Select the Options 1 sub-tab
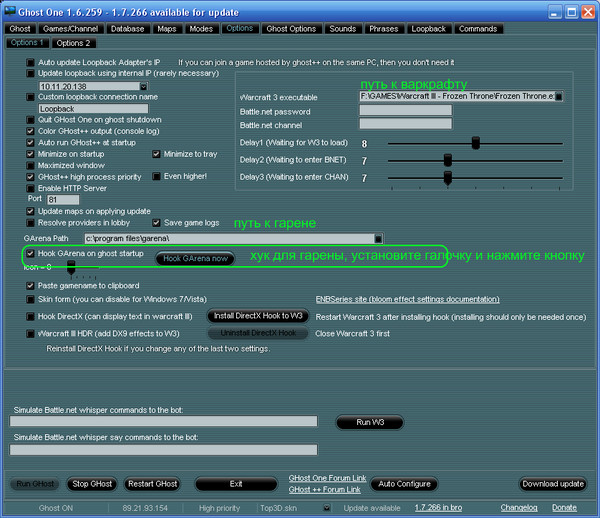This screenshot has width=600, height=518. click(27, 43)
